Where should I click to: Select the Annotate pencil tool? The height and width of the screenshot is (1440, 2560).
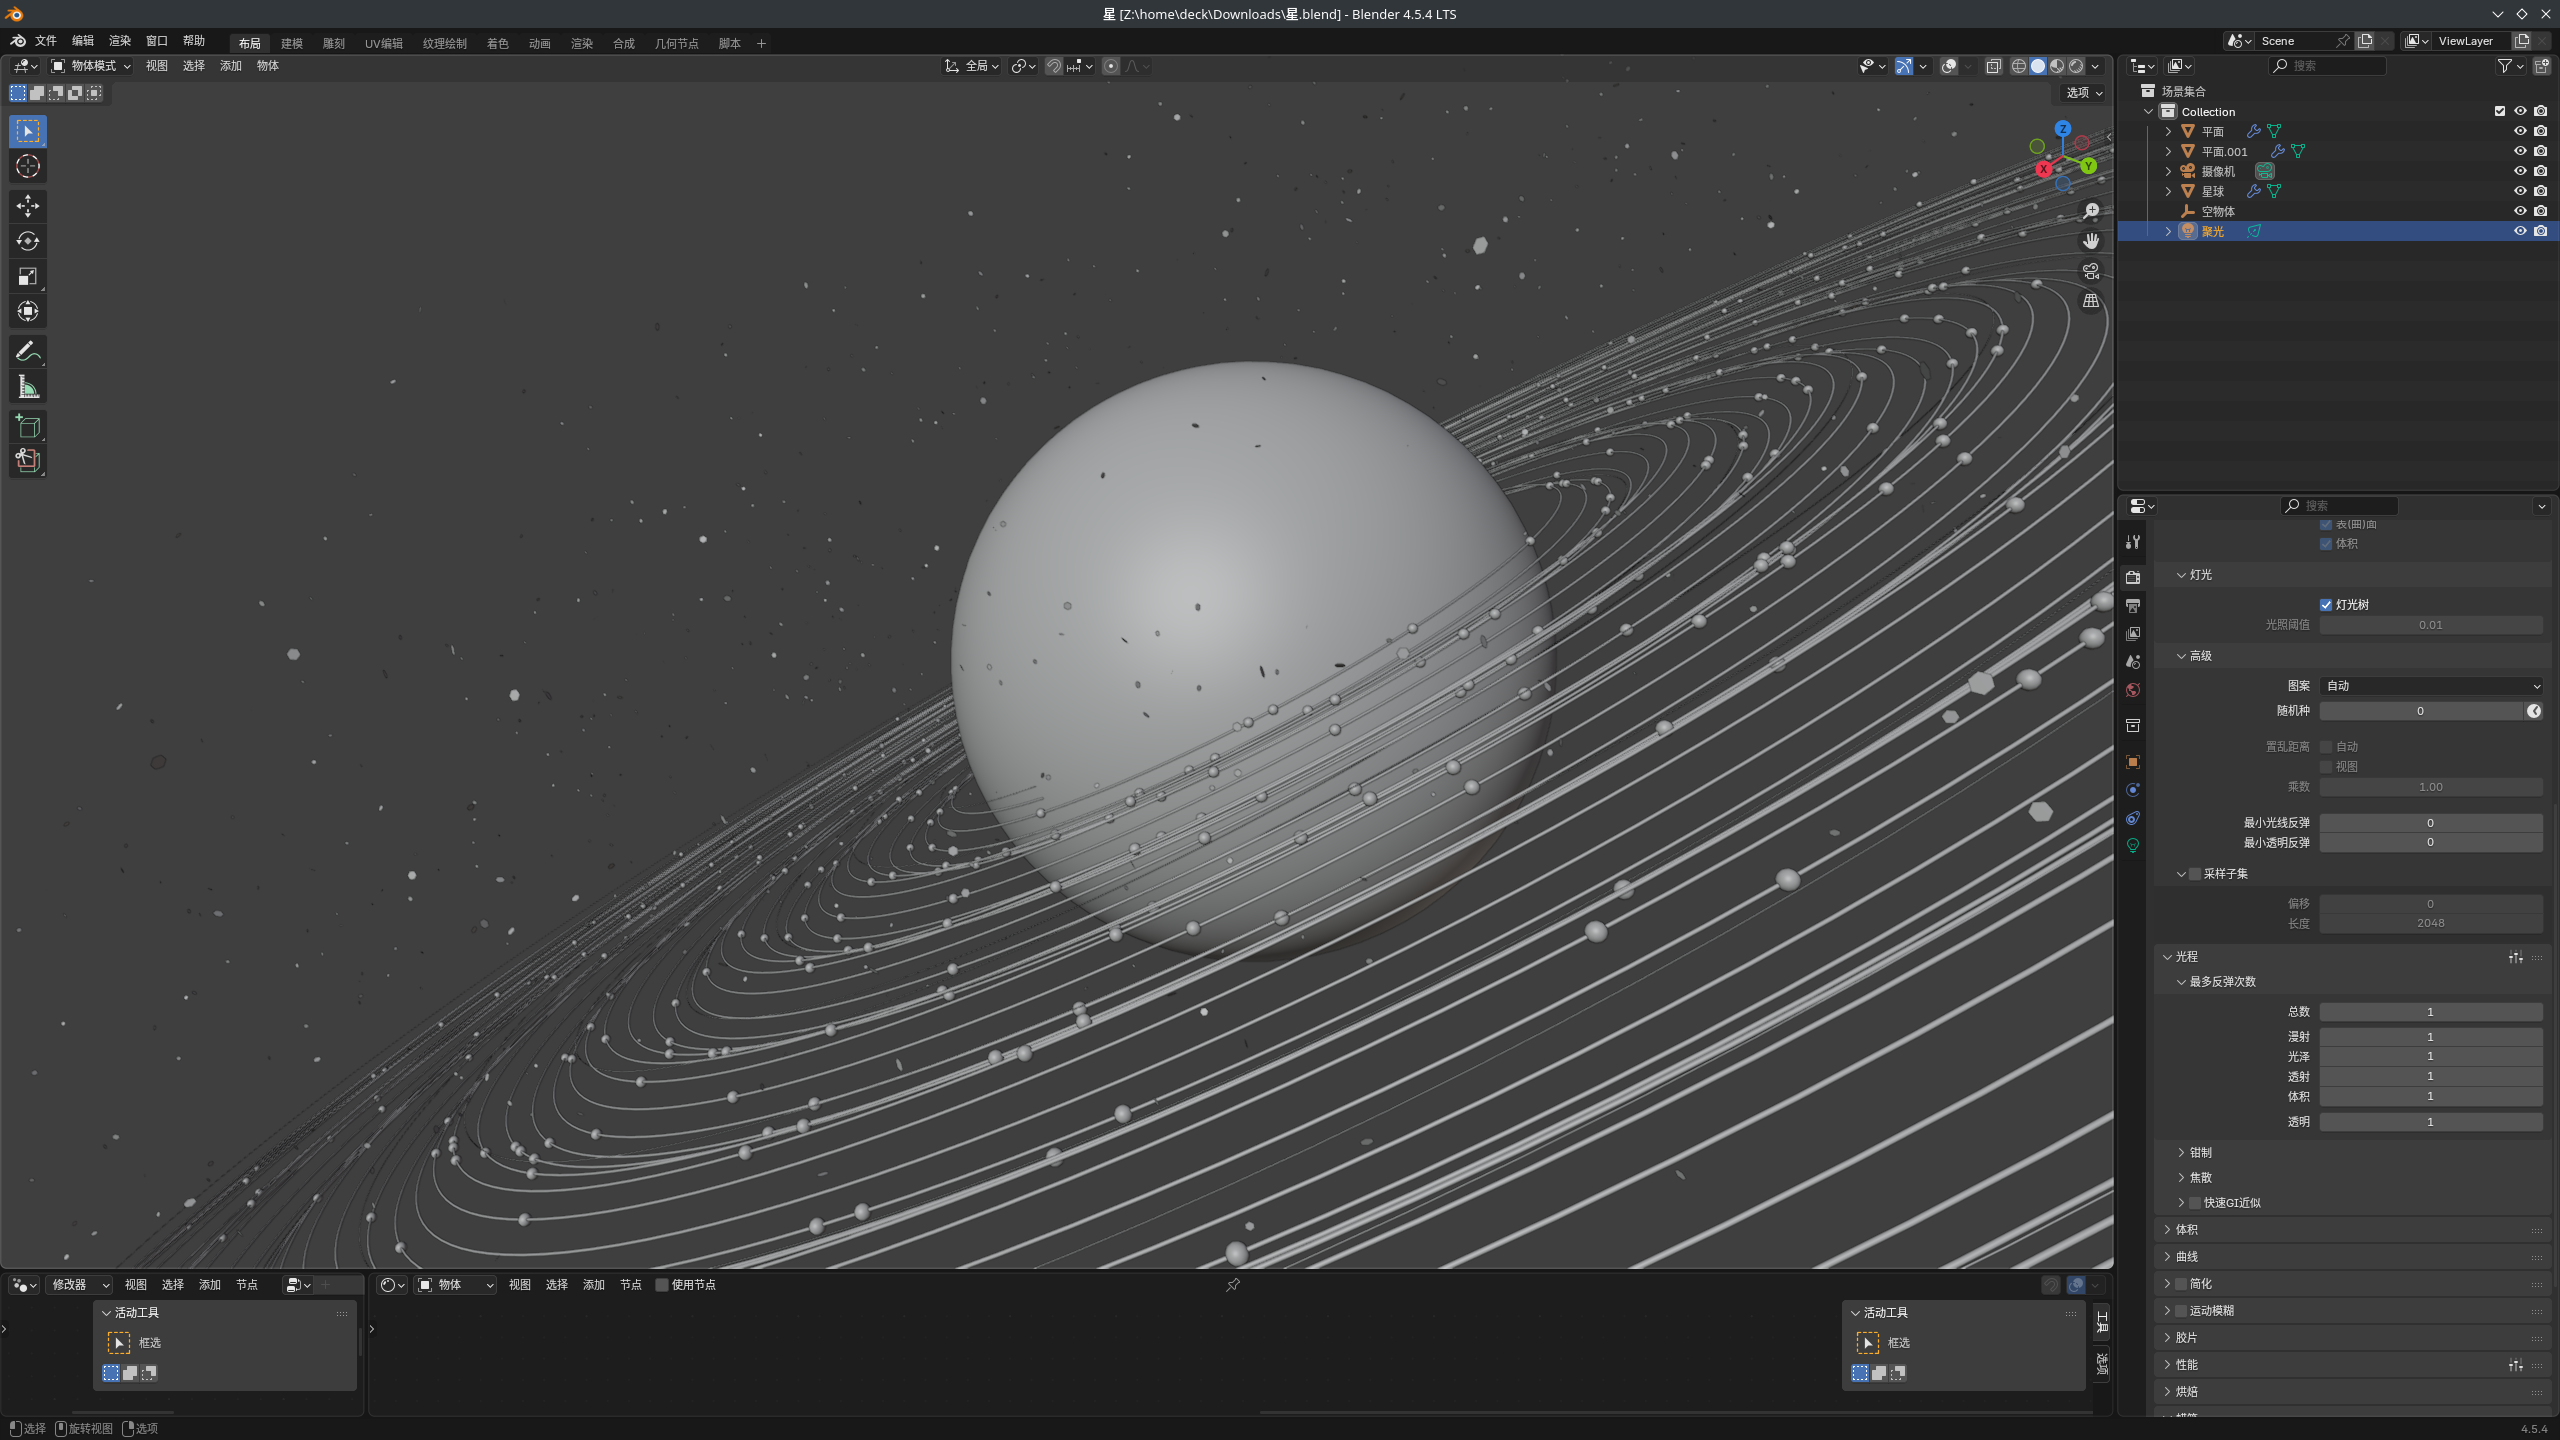tap(27, 352)
